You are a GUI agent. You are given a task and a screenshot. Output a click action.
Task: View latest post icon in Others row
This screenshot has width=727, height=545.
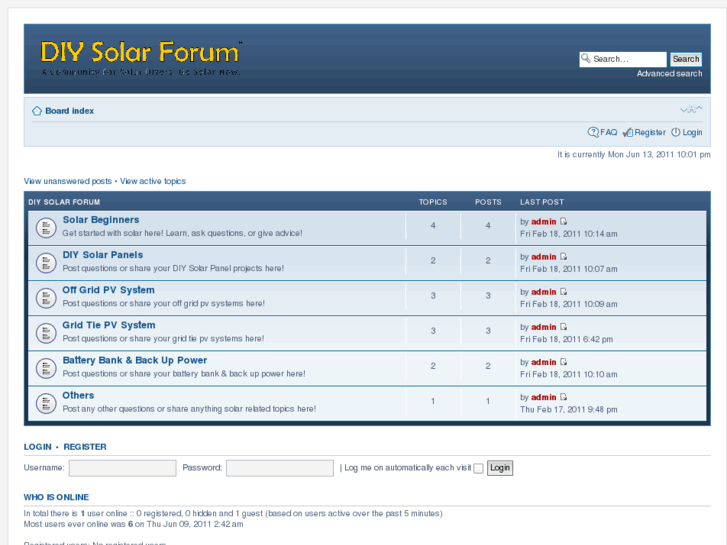pyautogui.click(x=563, y=397)
